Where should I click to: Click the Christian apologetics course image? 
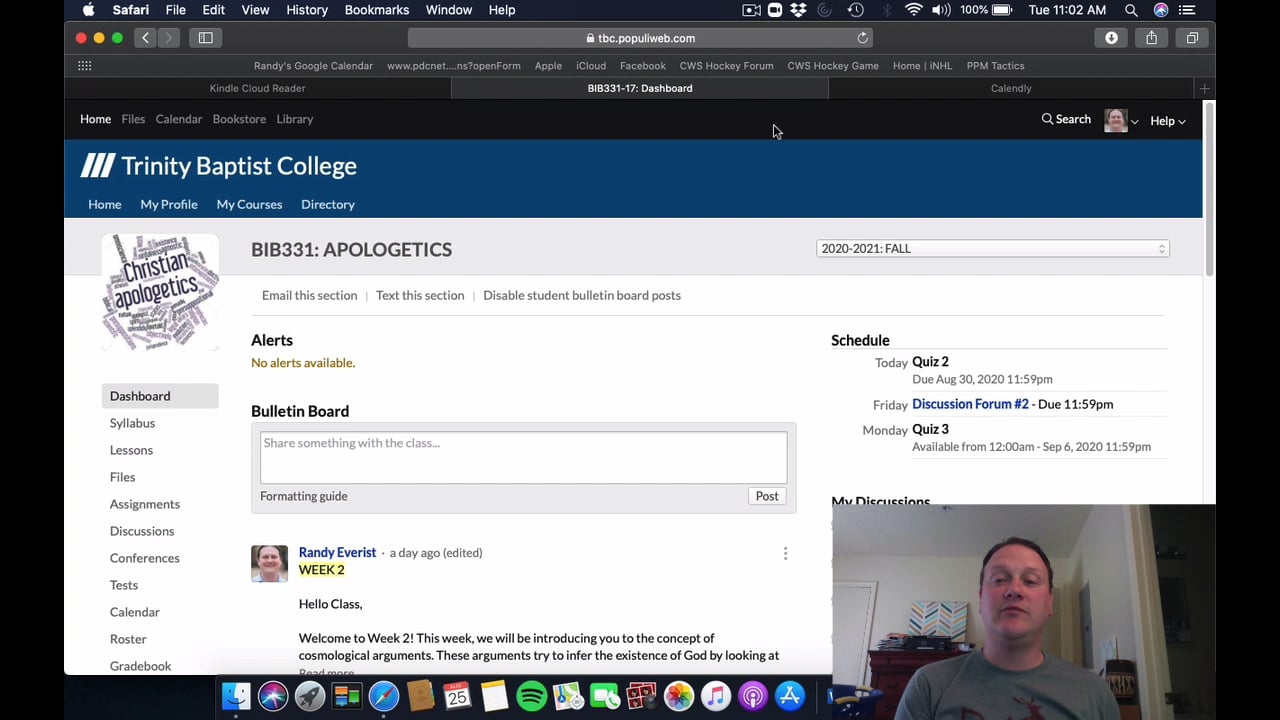point(160,291)
